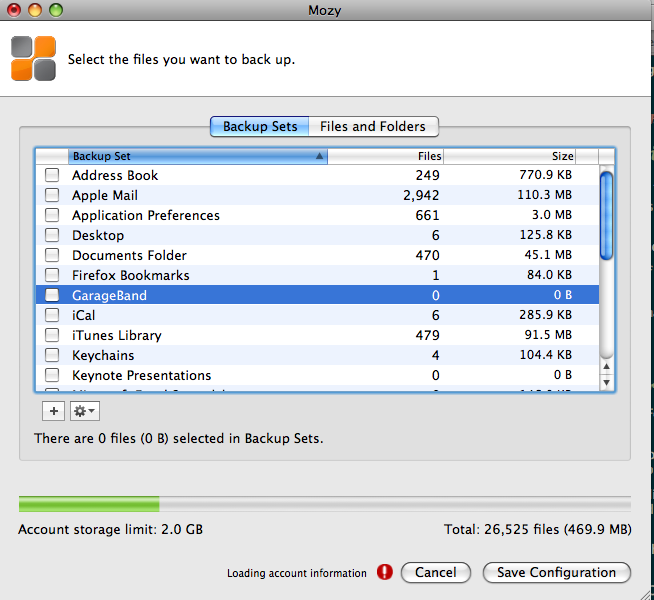The image size is (654, 600).
Task: Tick the Documents Folder checkbox
Action: coord(52,255)
